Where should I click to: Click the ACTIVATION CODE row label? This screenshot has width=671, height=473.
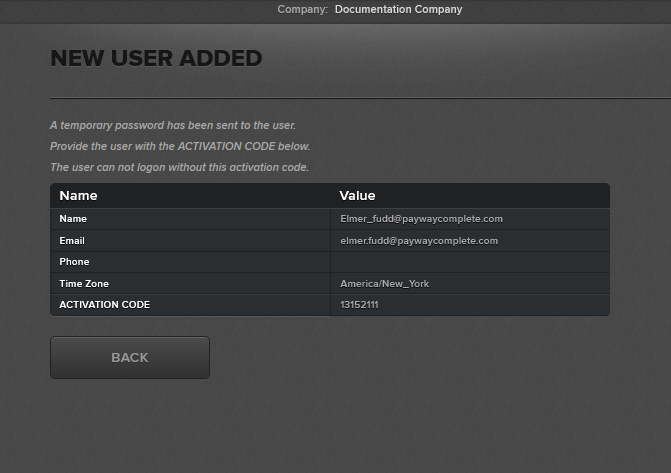[x=104, y=305]
